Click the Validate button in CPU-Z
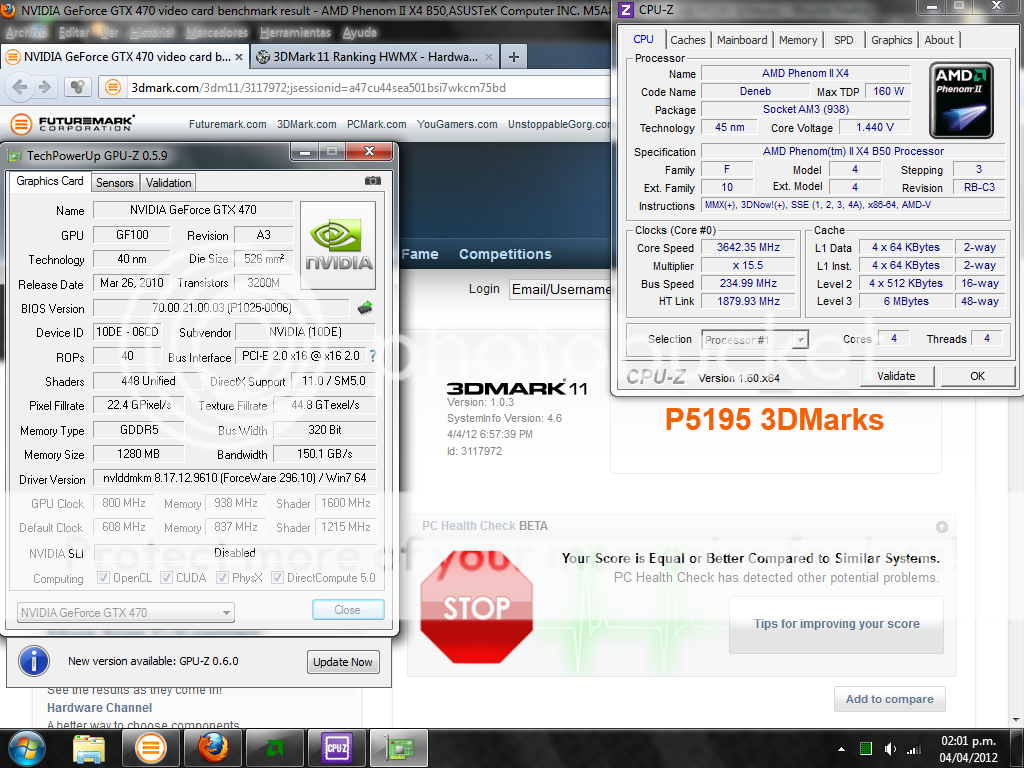Image resolution: width=1024 pixels, height=768 pixels. (x=896, y=376)
